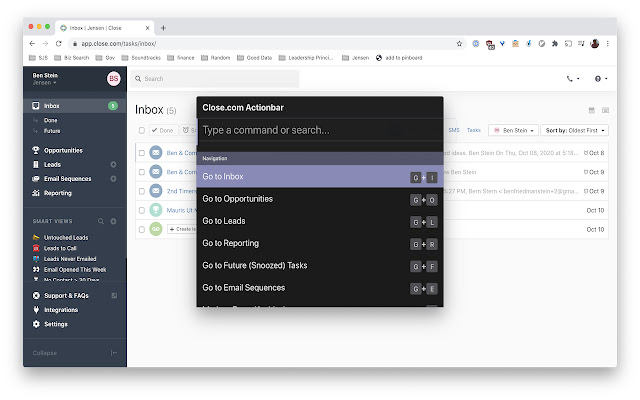Open the extensions puzzle icon

555,43
